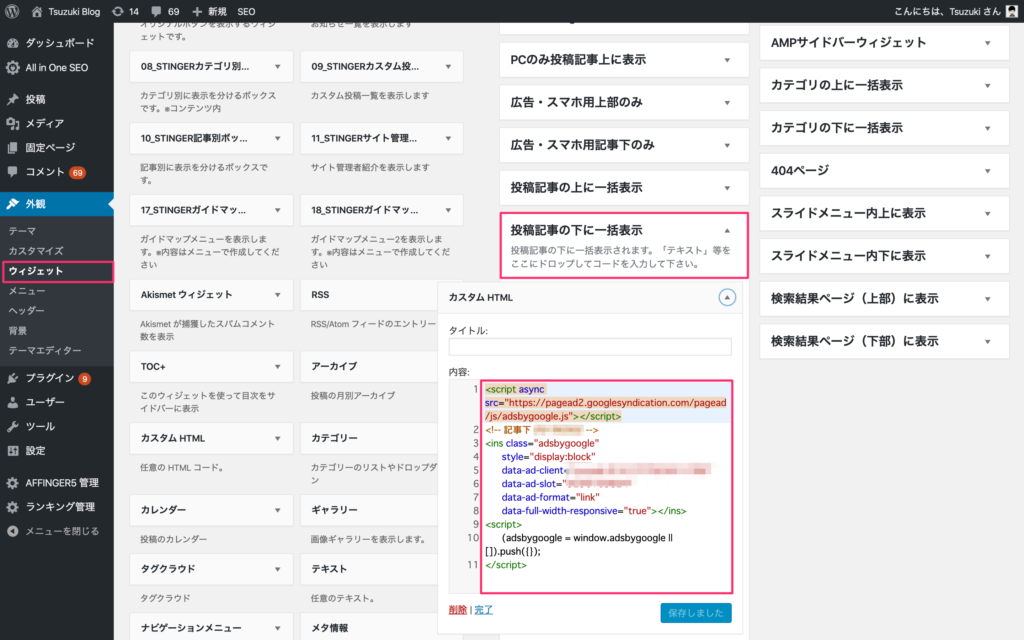Open the SEO admin bar menu
1024x640 pixels.
(x=246, y=12)
